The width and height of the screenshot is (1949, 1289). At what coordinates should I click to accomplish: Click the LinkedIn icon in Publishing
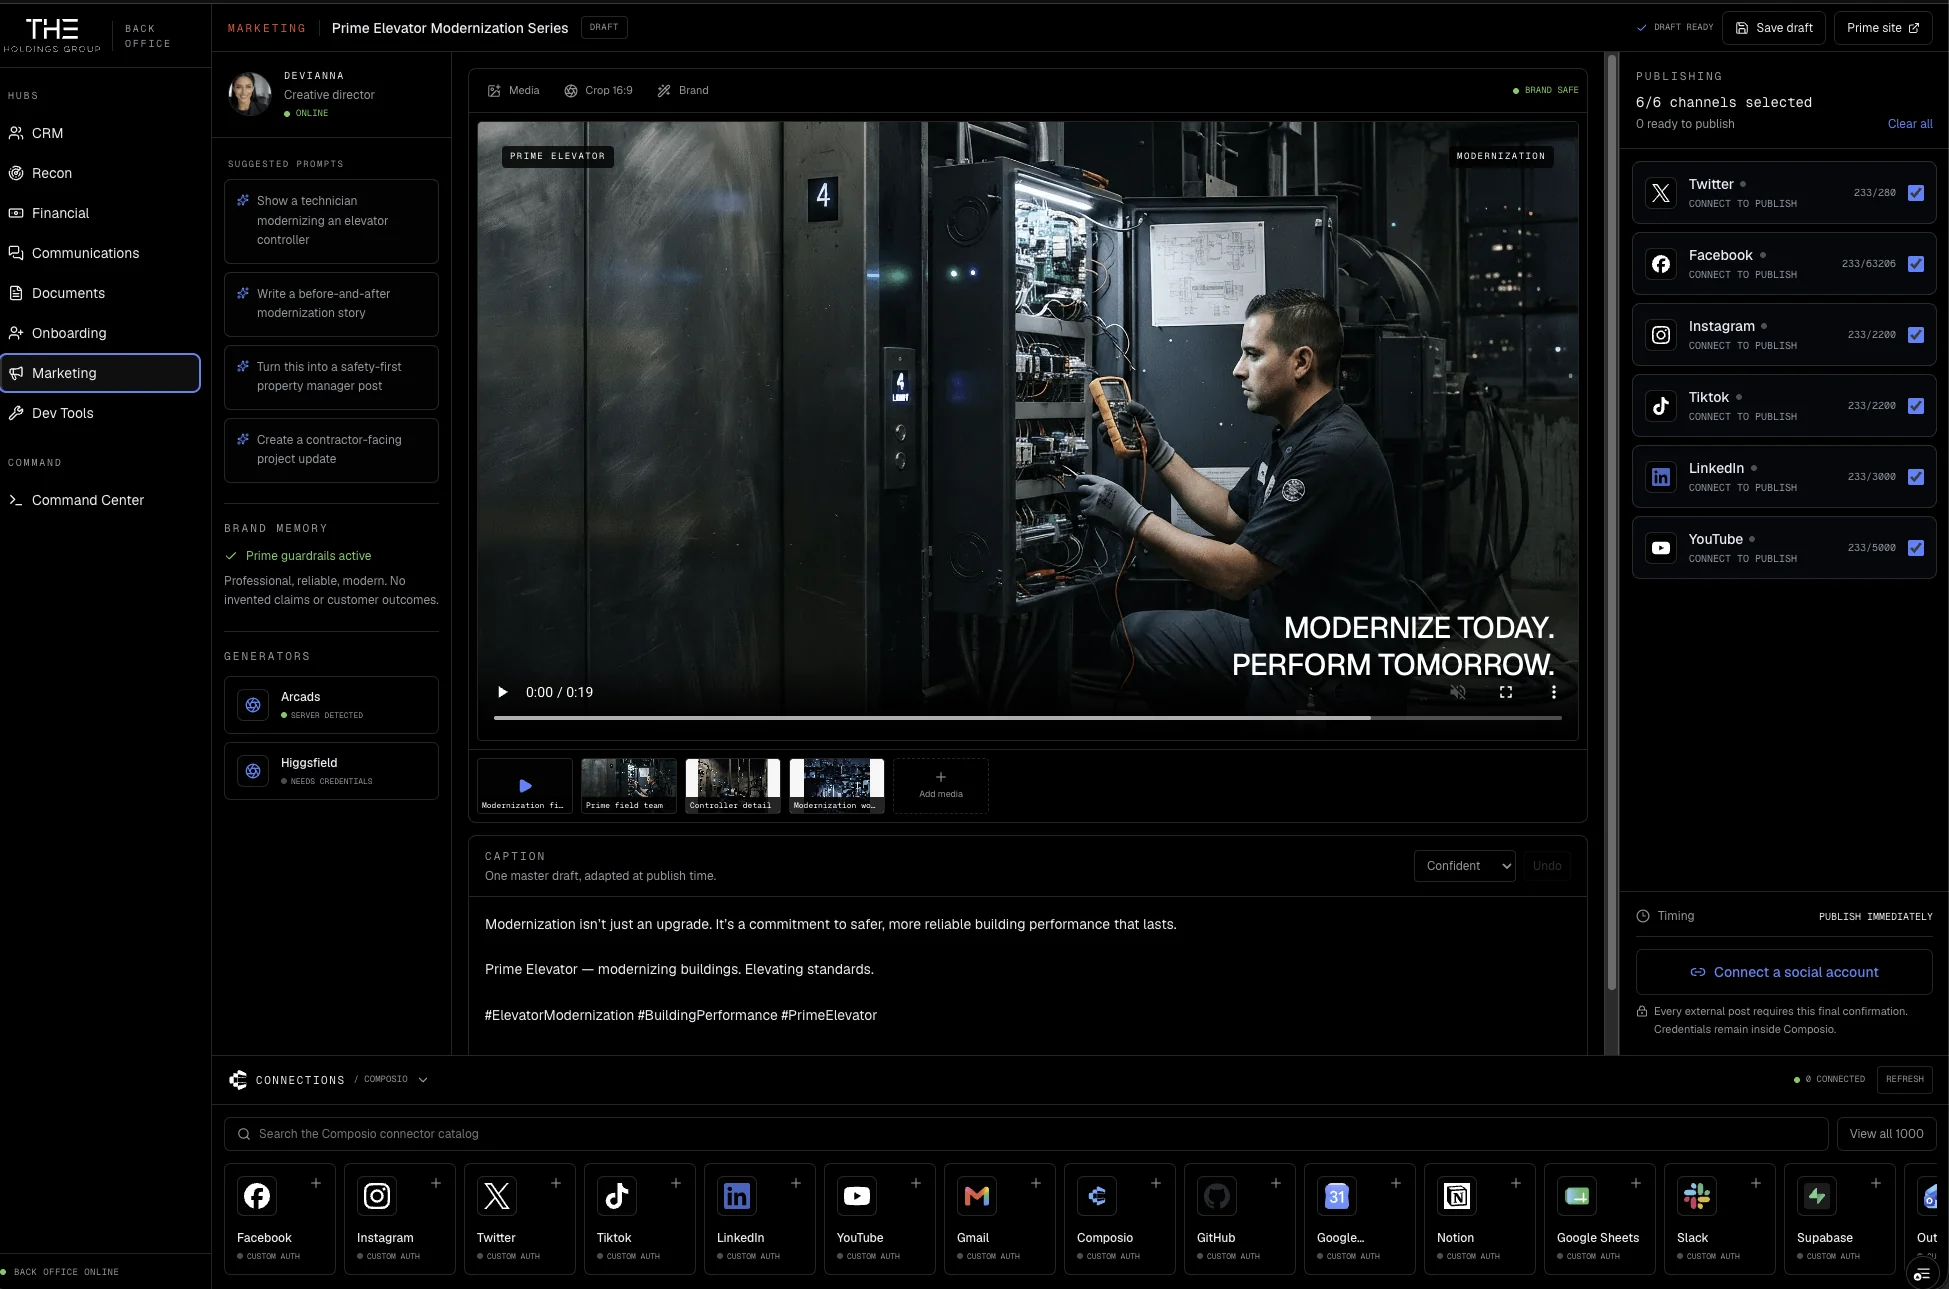point(1661,477)
